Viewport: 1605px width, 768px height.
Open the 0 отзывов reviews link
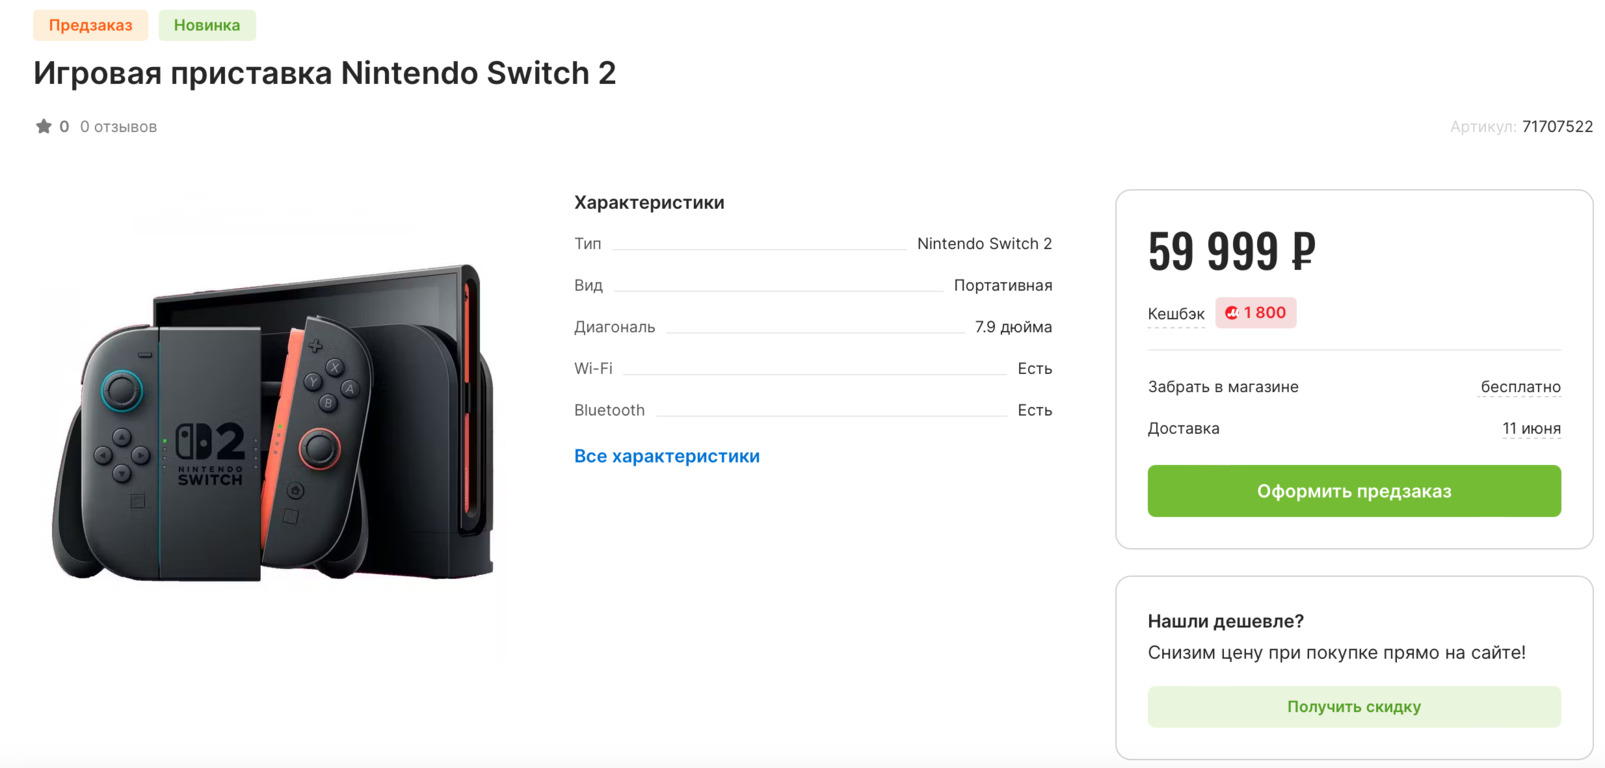point(118,127)
